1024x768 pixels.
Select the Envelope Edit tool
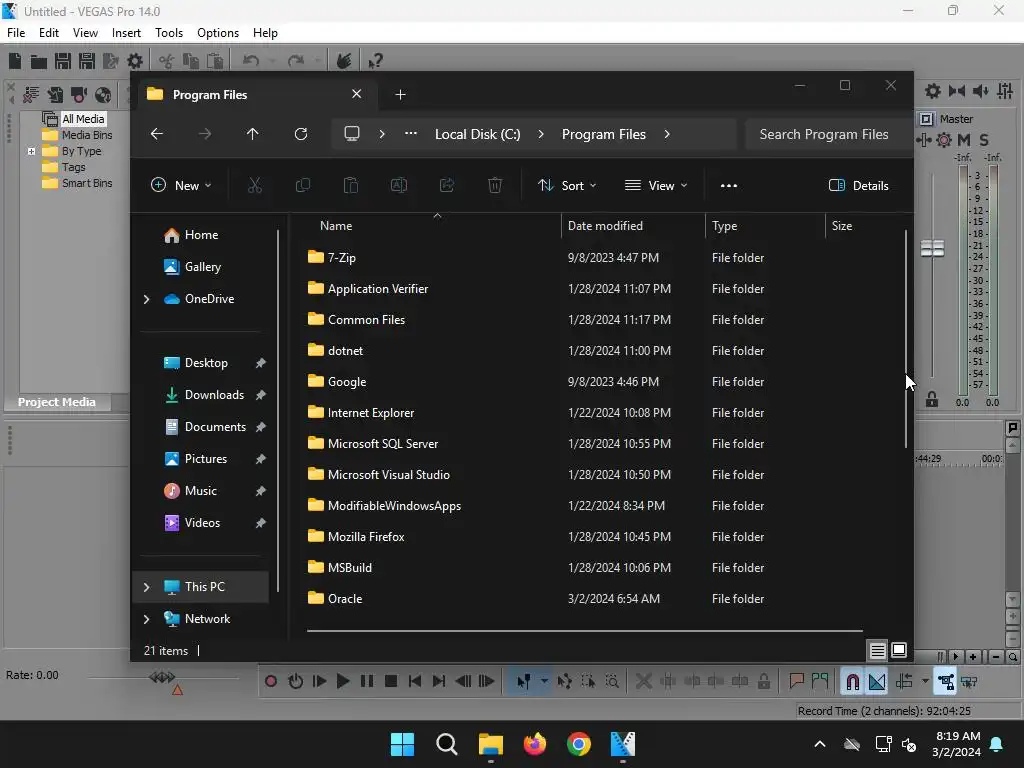[565, 681]
